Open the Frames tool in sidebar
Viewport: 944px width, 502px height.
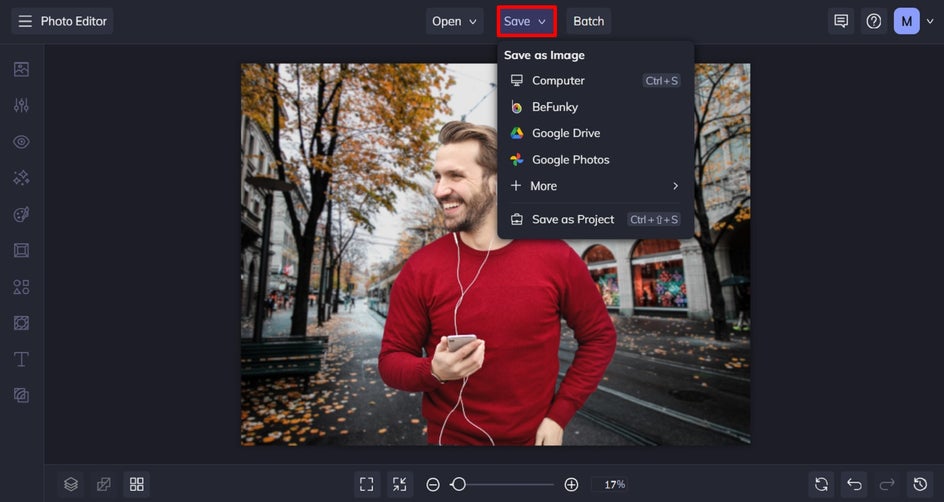tap(21, 250)
